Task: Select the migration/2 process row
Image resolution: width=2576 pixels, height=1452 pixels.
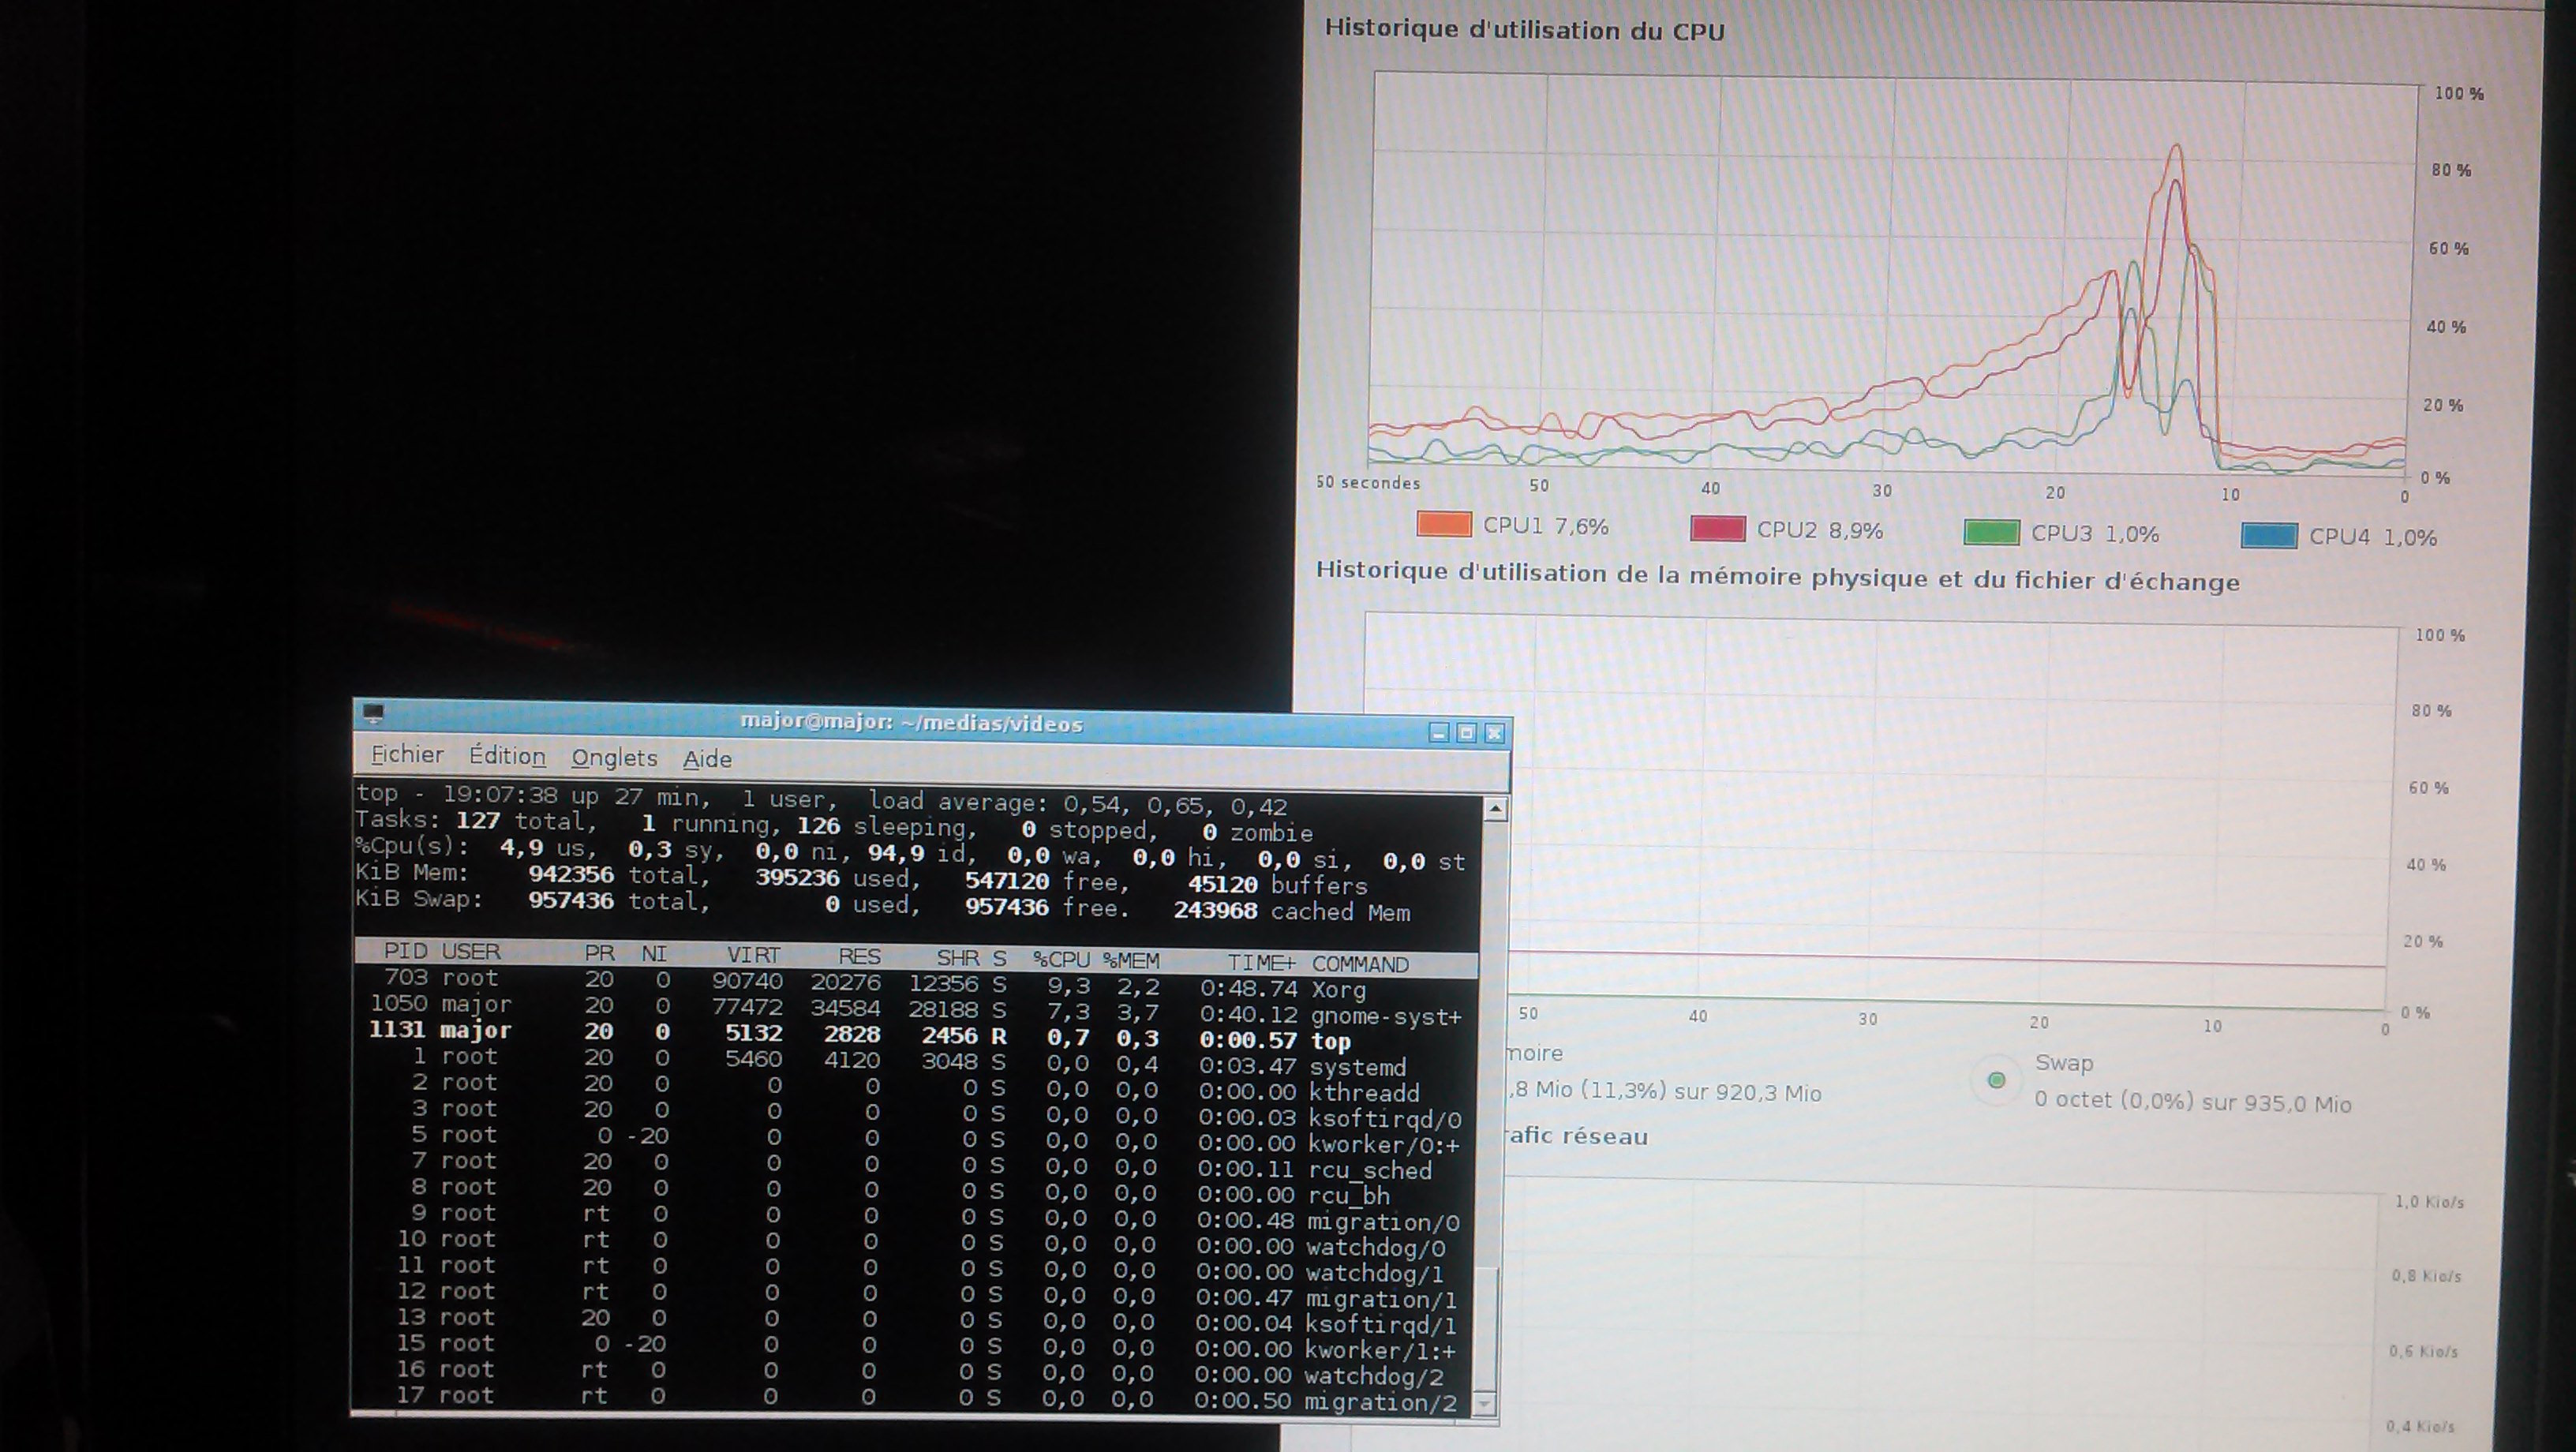Action: coord(915,1400)
